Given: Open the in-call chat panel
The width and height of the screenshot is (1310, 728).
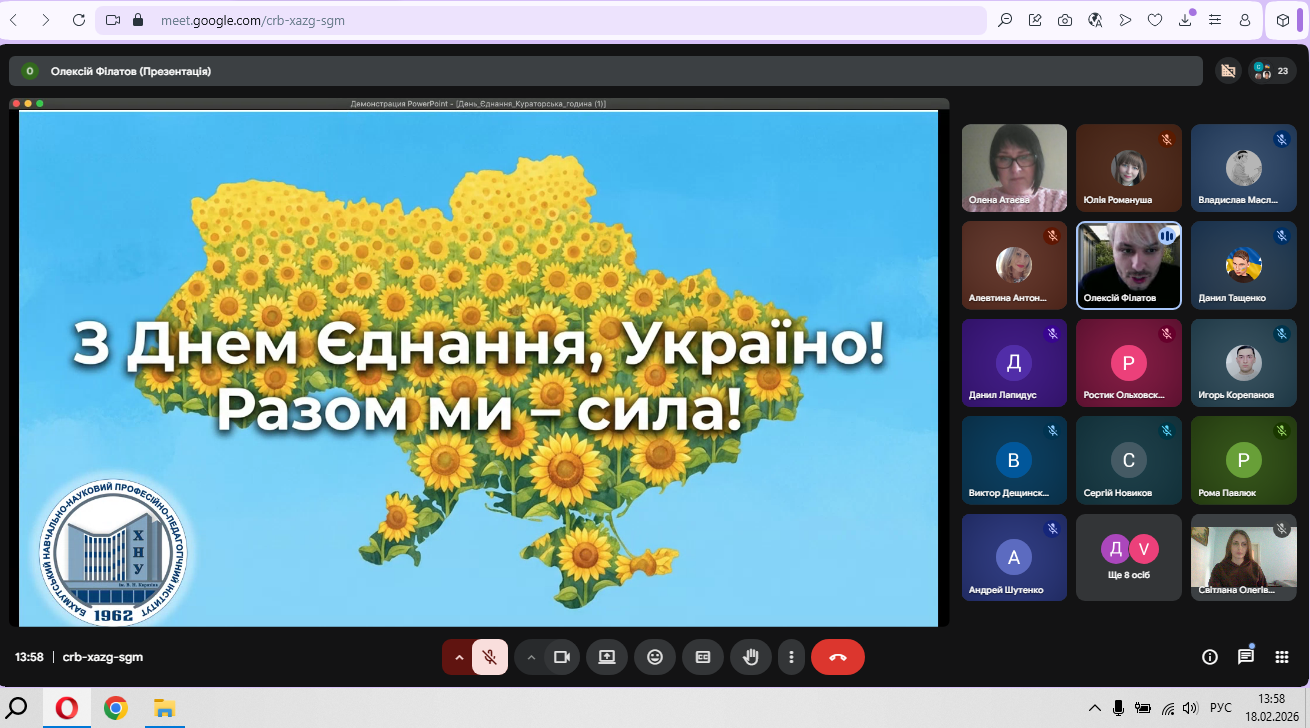Looking at the screenshot, I should point(1245,657).
